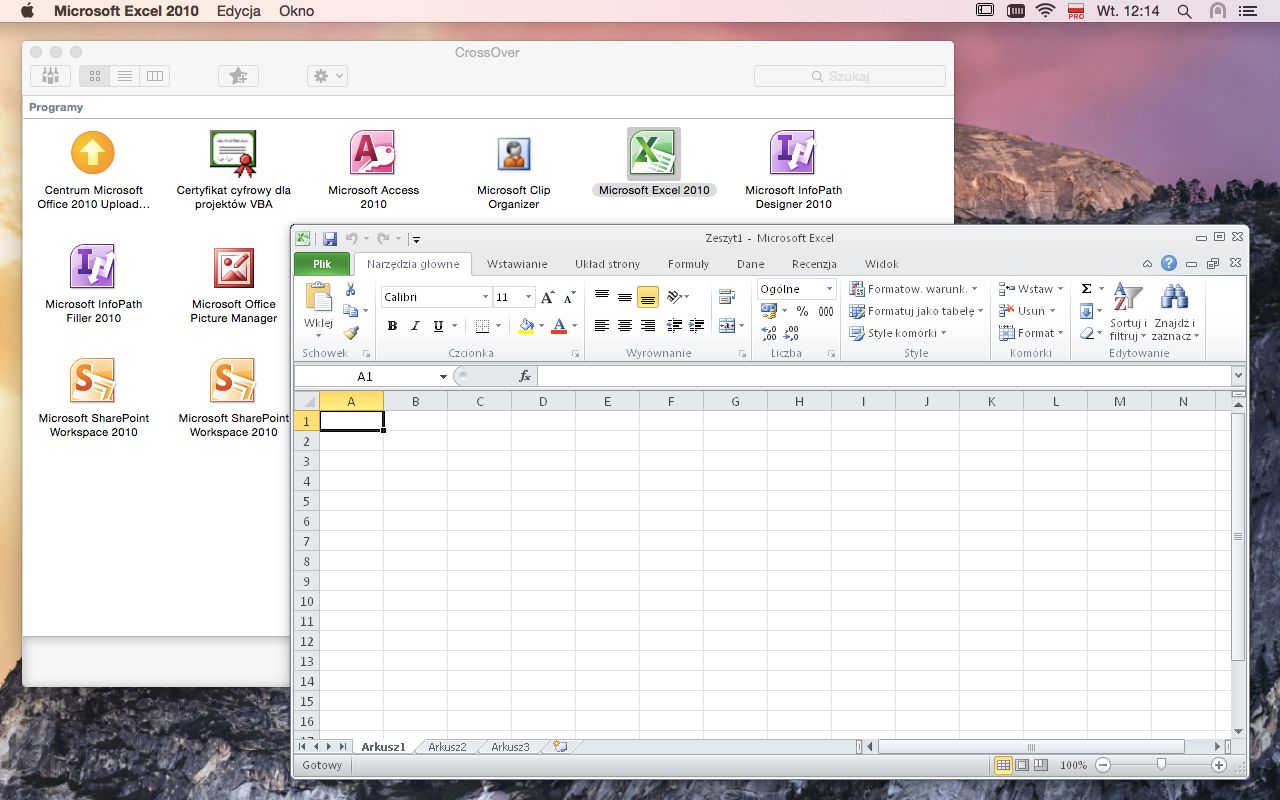Insert function with the fx button
Image resolution: width=1280 pixels, height=800 pixels.
(525, 376)
